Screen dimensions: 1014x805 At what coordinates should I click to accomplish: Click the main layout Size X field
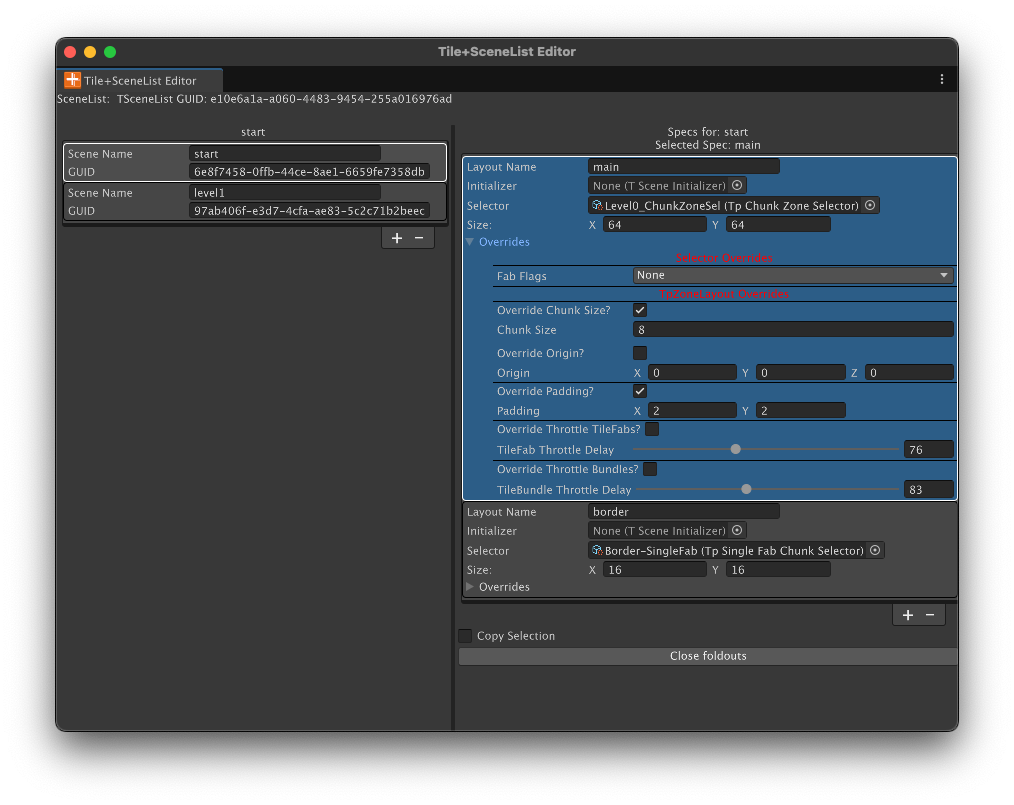pos(654,225)
